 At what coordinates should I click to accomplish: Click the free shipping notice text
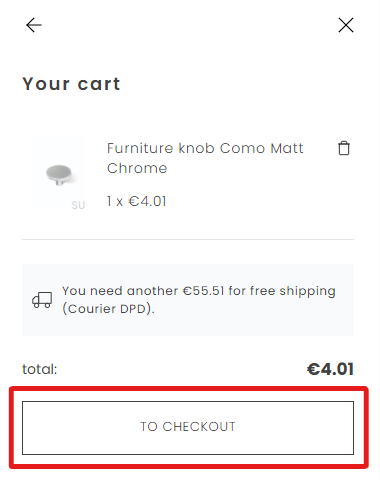[x=199, y=300]
